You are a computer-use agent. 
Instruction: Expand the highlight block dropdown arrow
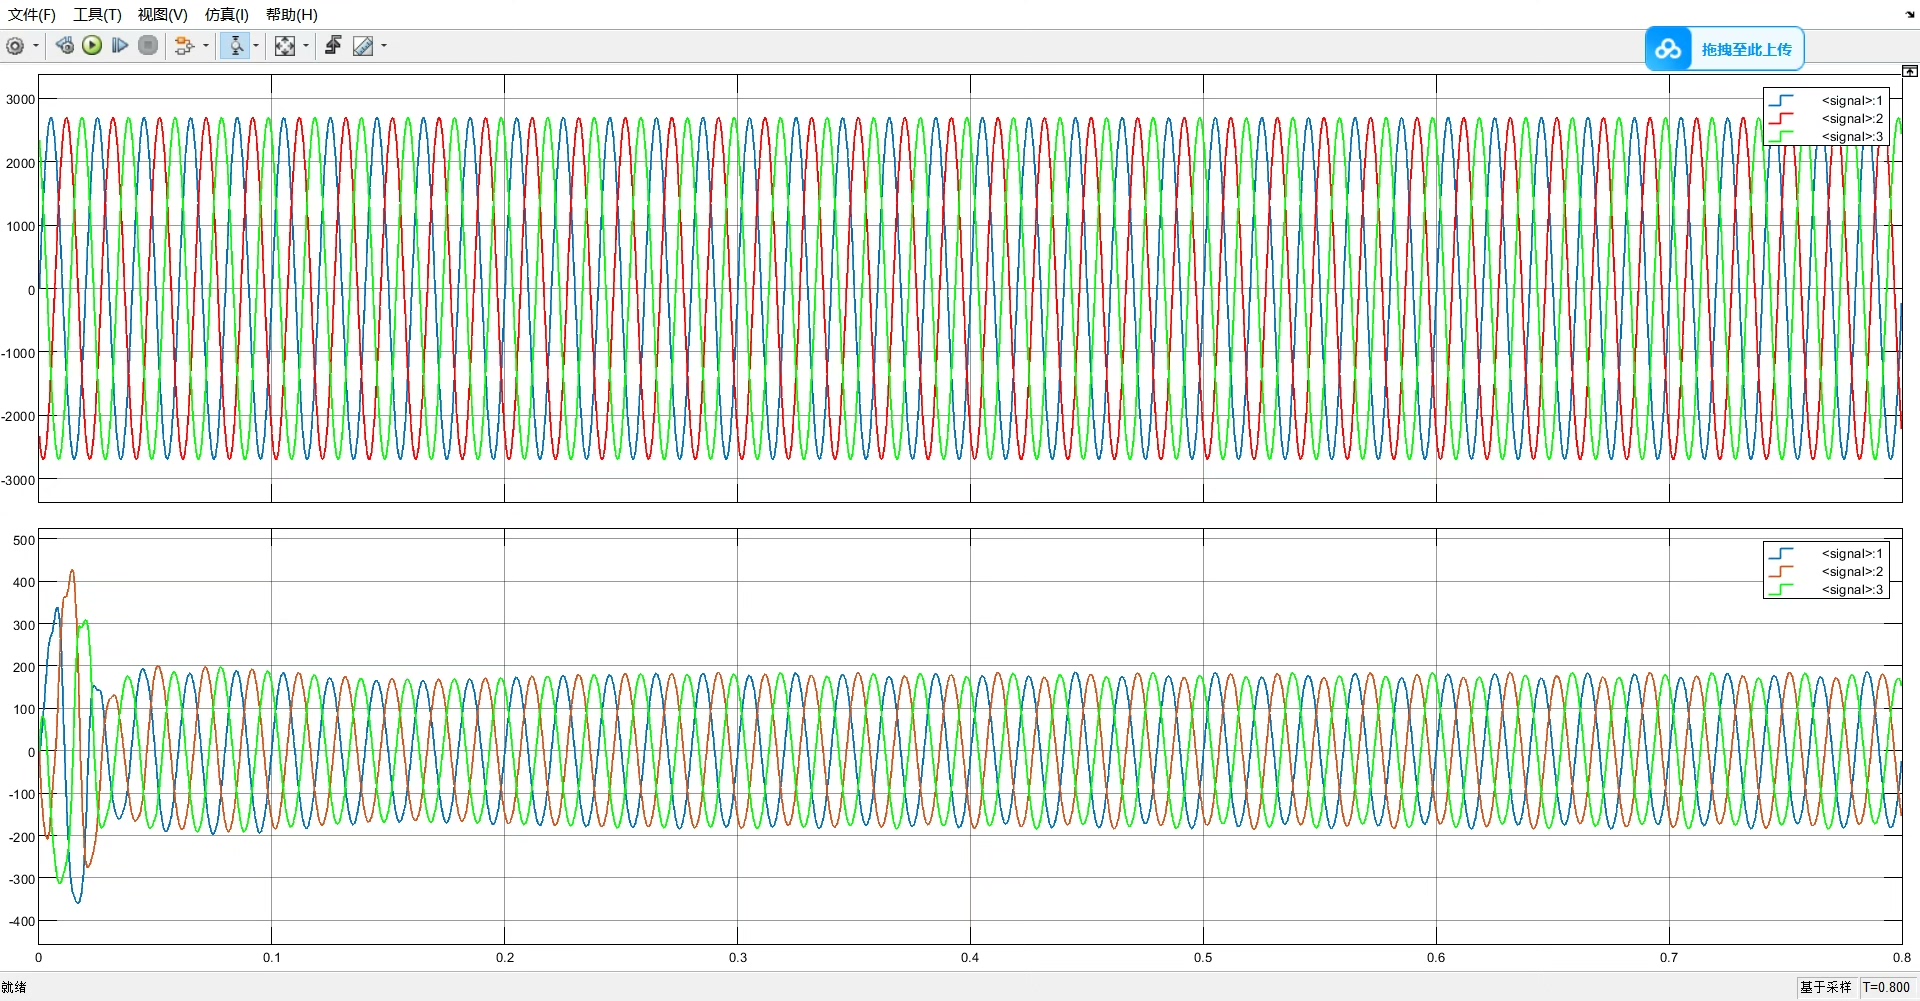(206, 46)
